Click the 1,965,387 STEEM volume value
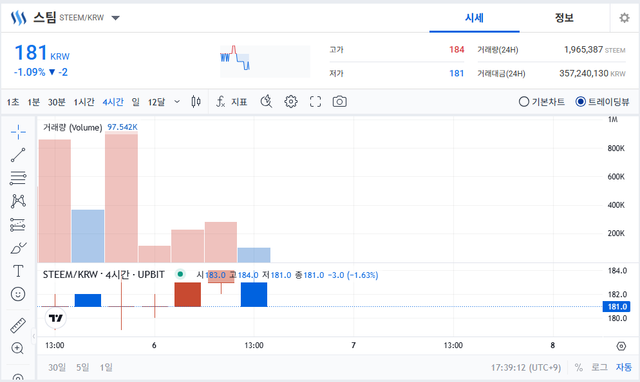The height and width of the screenshot is (382, 640). coord(595,50)
